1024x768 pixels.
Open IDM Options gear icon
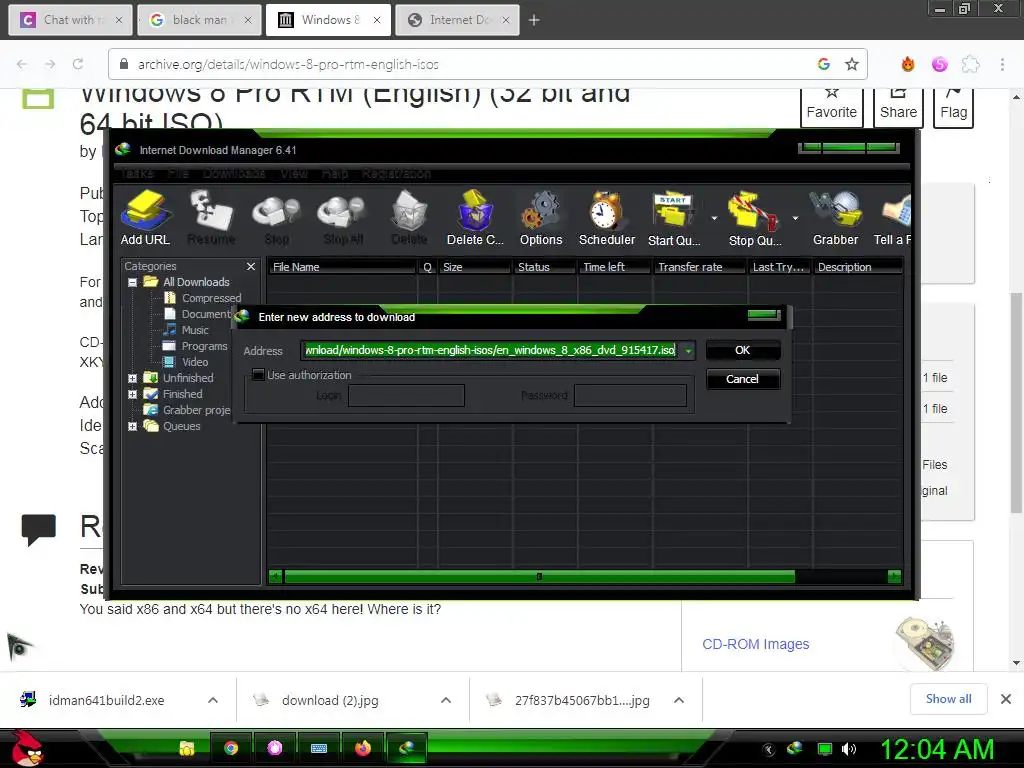point(541,218)
